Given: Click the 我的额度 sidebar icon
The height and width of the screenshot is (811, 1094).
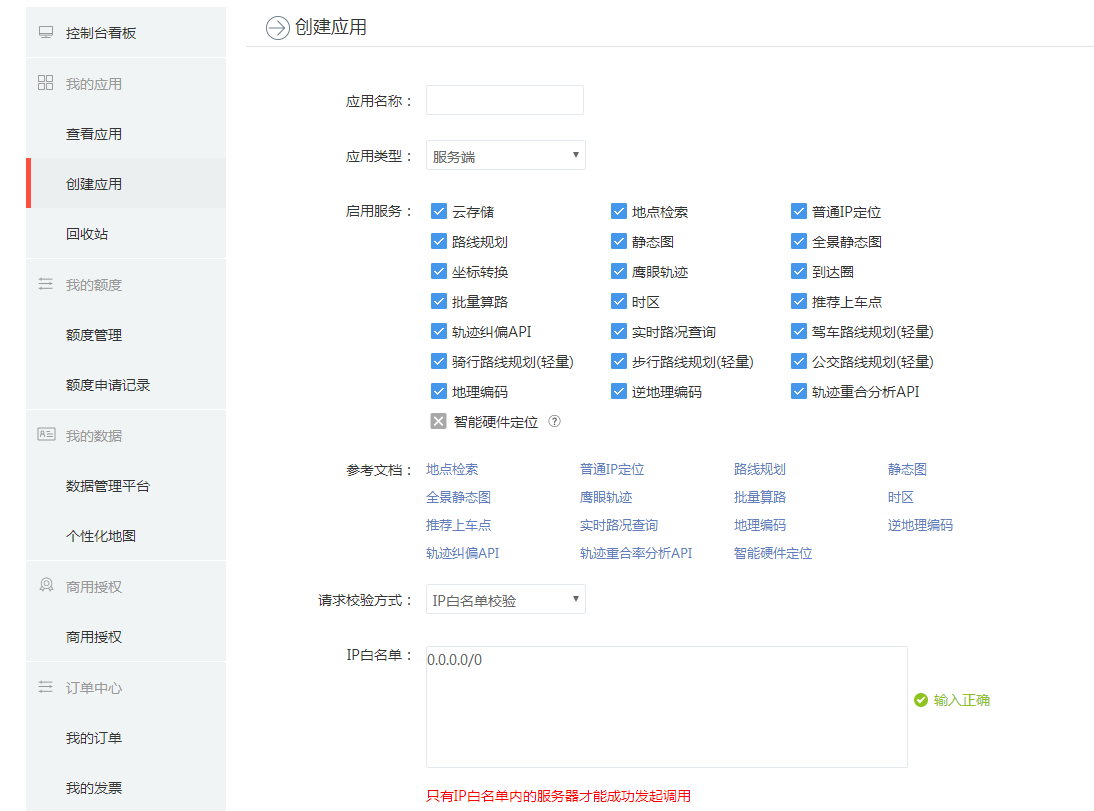Looking at the screenshot, I should (x=45, y=284).
